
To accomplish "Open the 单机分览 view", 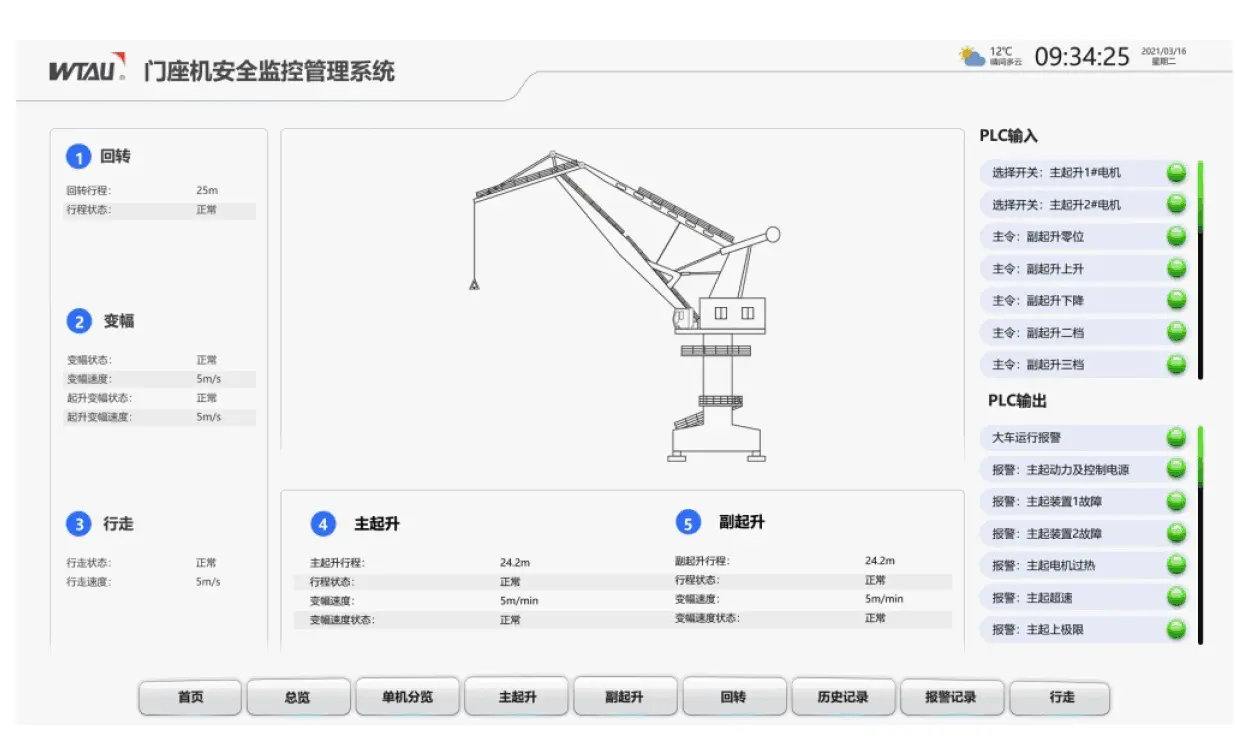I will coord(407,697).
